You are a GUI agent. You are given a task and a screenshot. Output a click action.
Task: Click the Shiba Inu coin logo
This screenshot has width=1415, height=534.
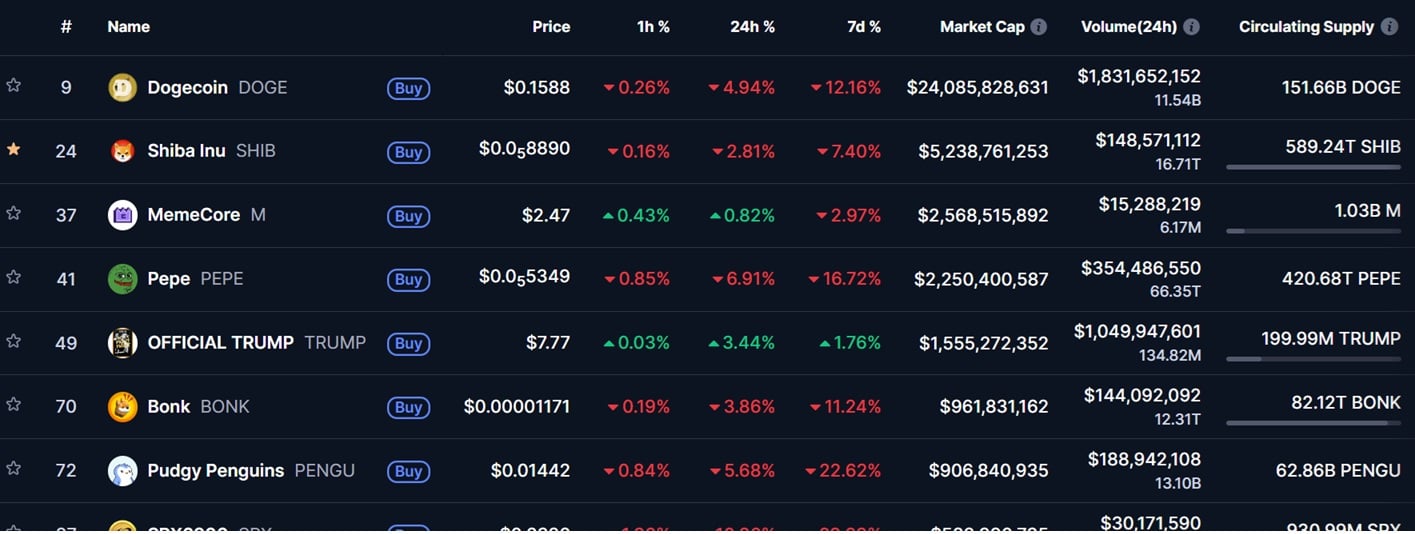coord(122,151)
